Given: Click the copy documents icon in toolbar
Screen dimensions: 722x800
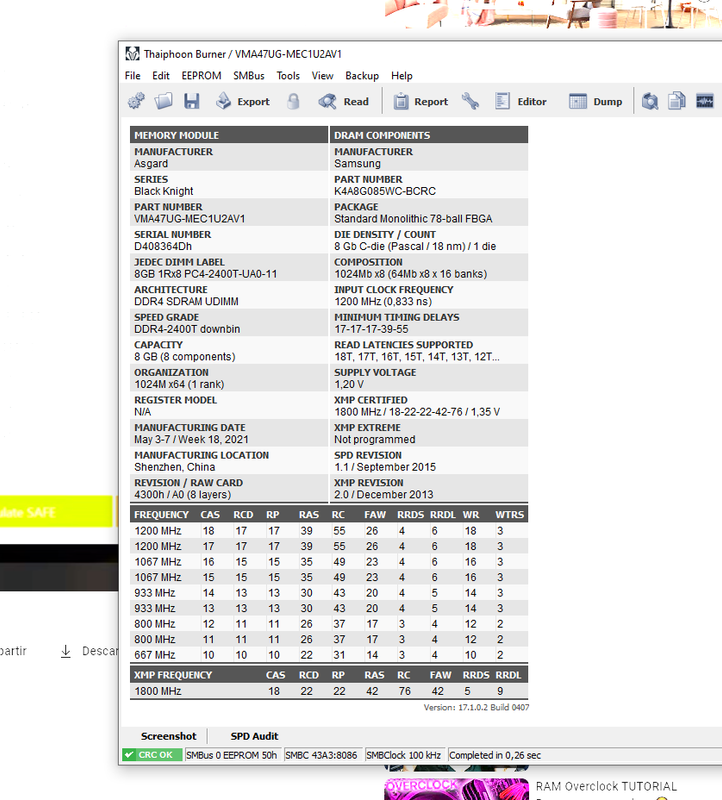Looking at the screenshot, I should 677,101.
